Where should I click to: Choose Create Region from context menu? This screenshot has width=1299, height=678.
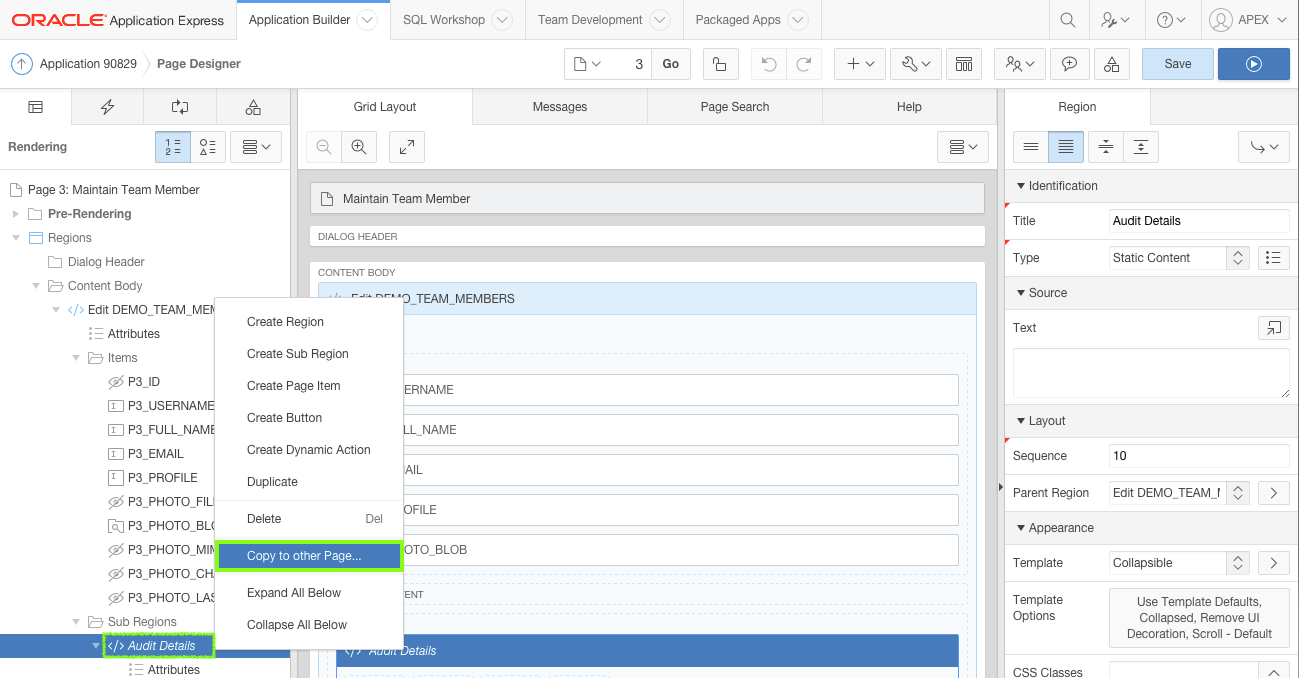click(308, 322)
